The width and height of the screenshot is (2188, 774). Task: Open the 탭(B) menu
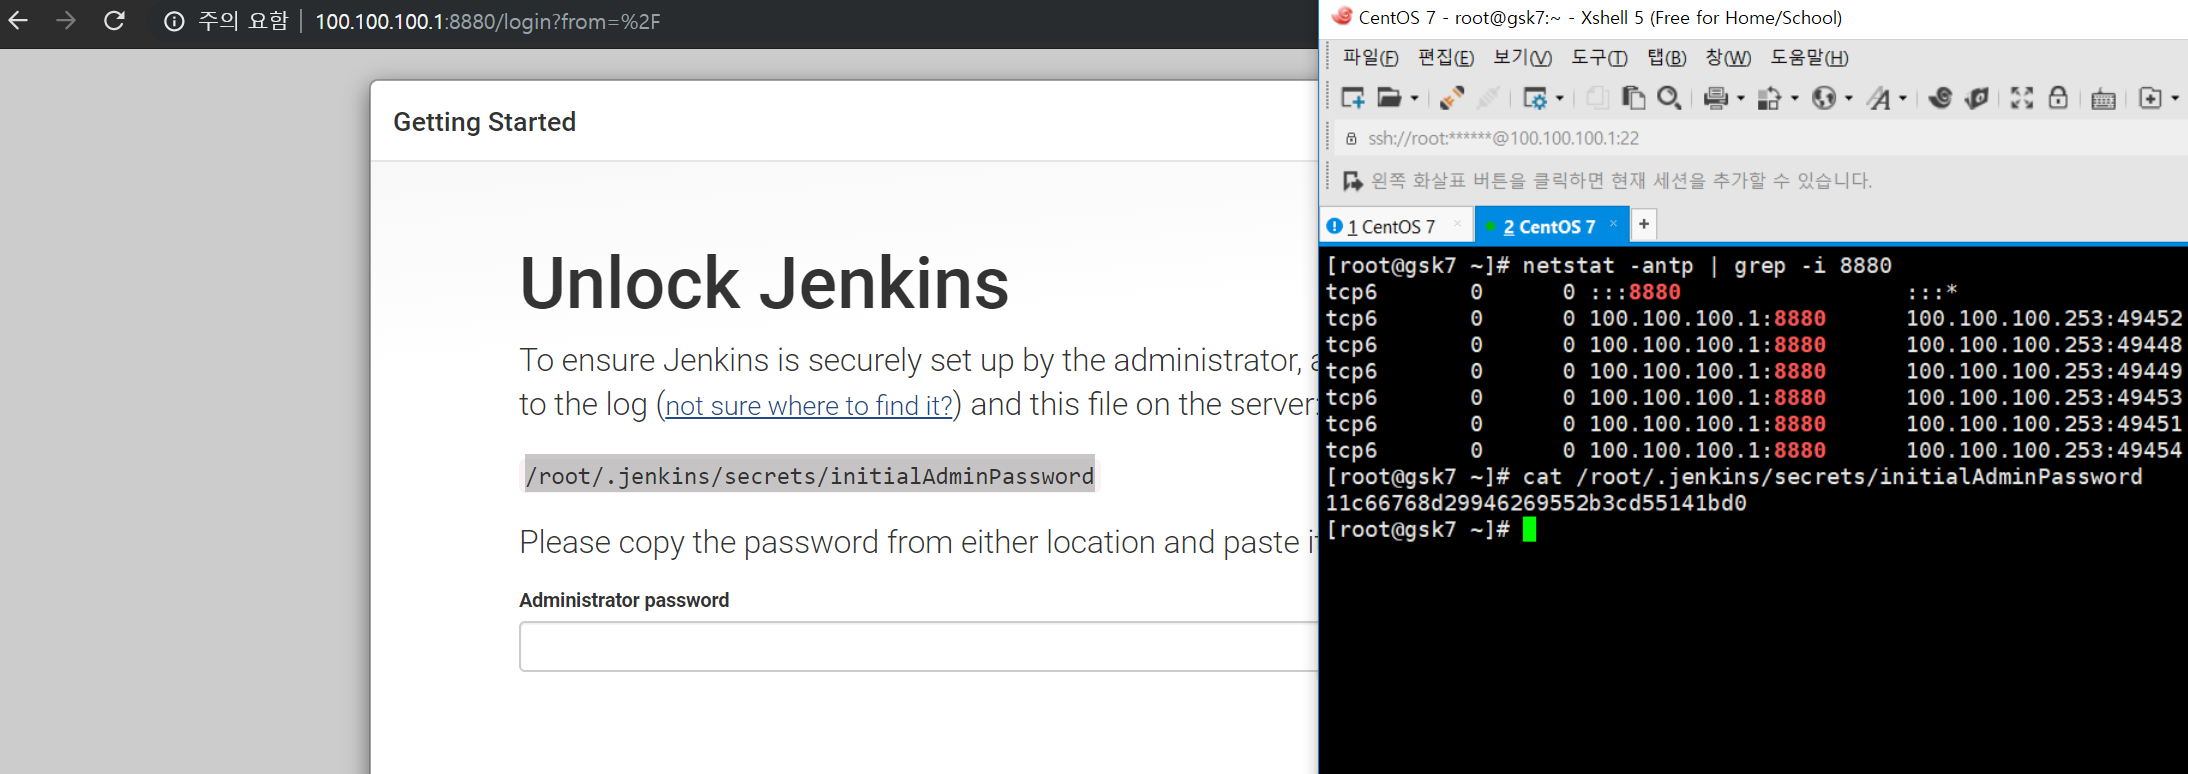(1667, 58)
